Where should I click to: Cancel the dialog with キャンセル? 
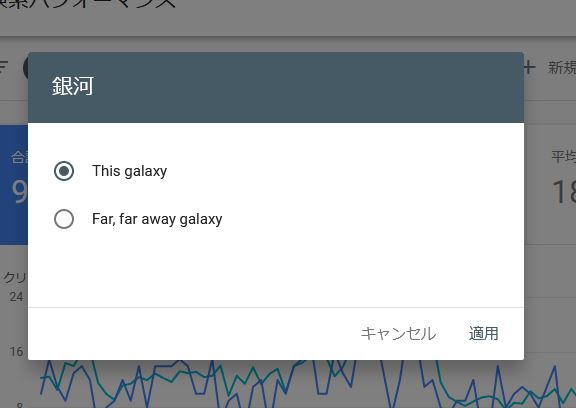398,333
